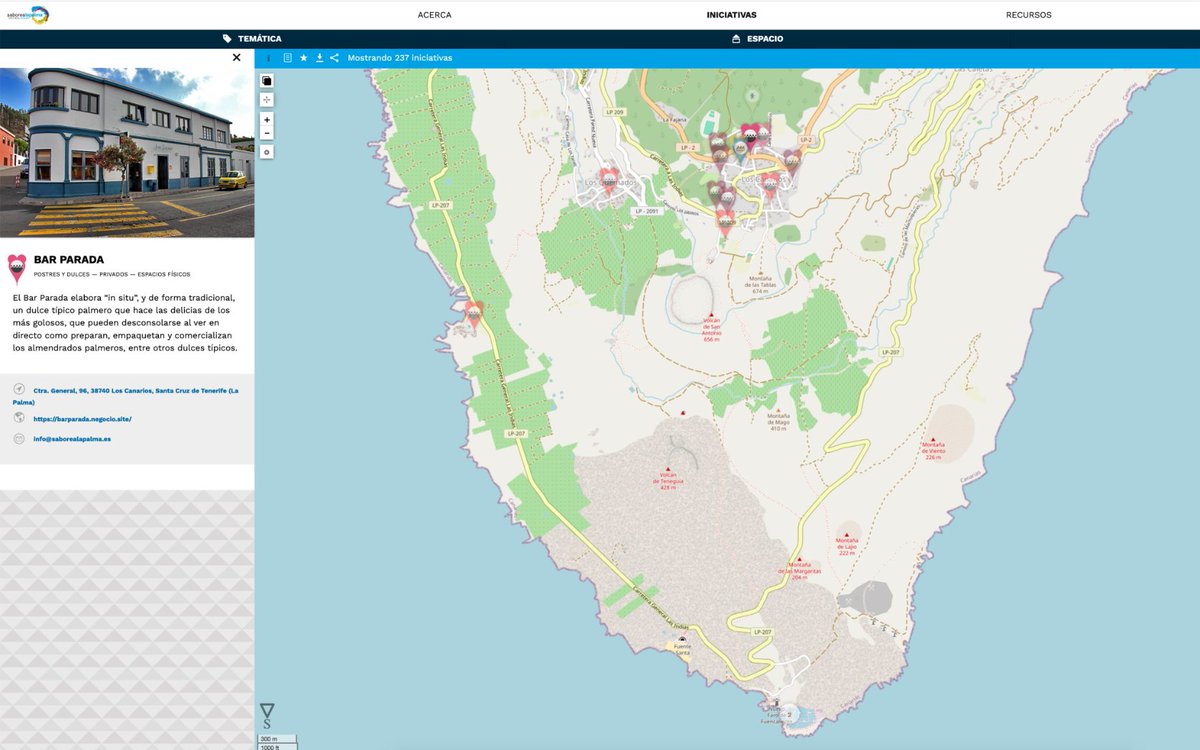Open the map settings gear button
Viewport: 1200px width, 750px height.
[267, 152]
